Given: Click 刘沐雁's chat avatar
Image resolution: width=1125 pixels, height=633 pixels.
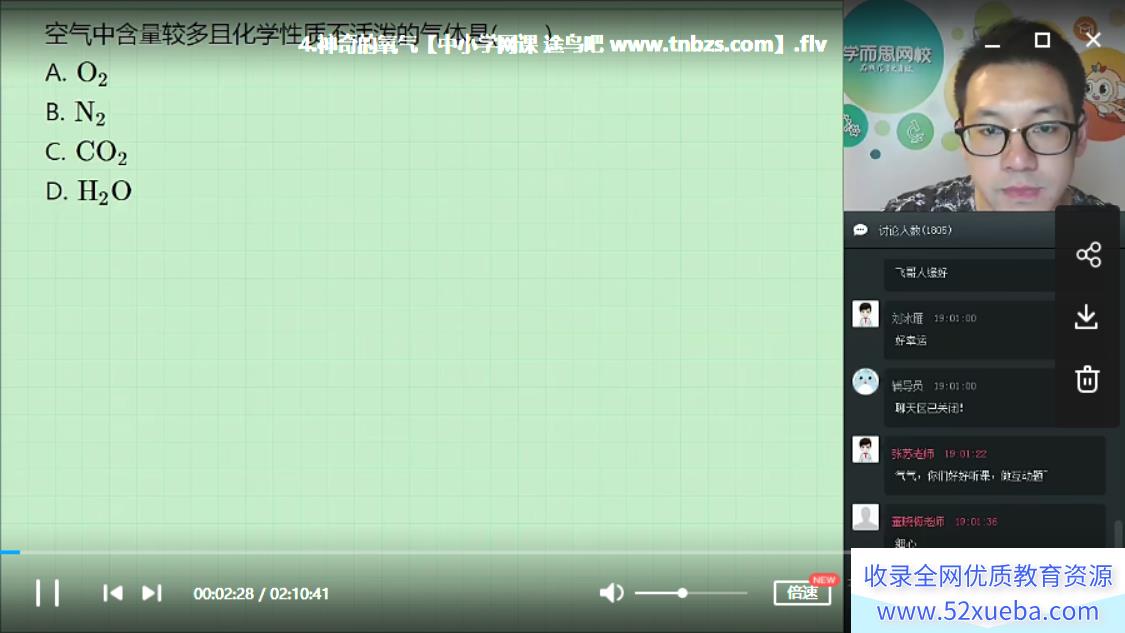Looking at the screenshot, I should [x=865, y=314].
